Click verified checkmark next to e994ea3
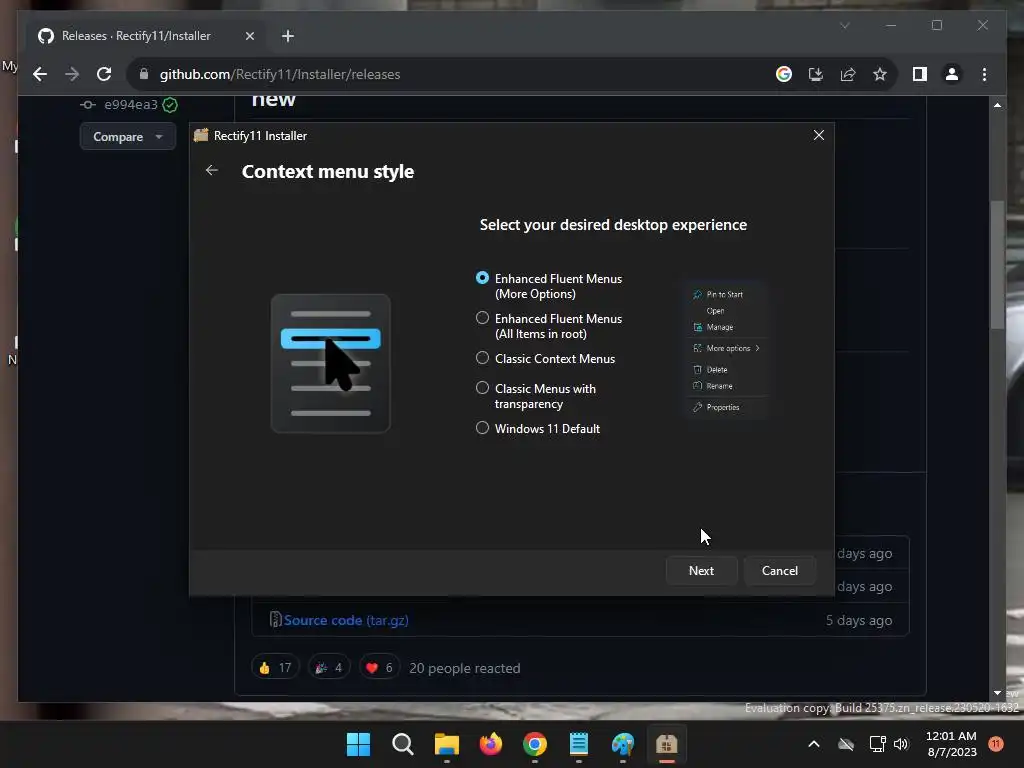This screenshot has height=768, width=1024. click(x=170, y=104)
